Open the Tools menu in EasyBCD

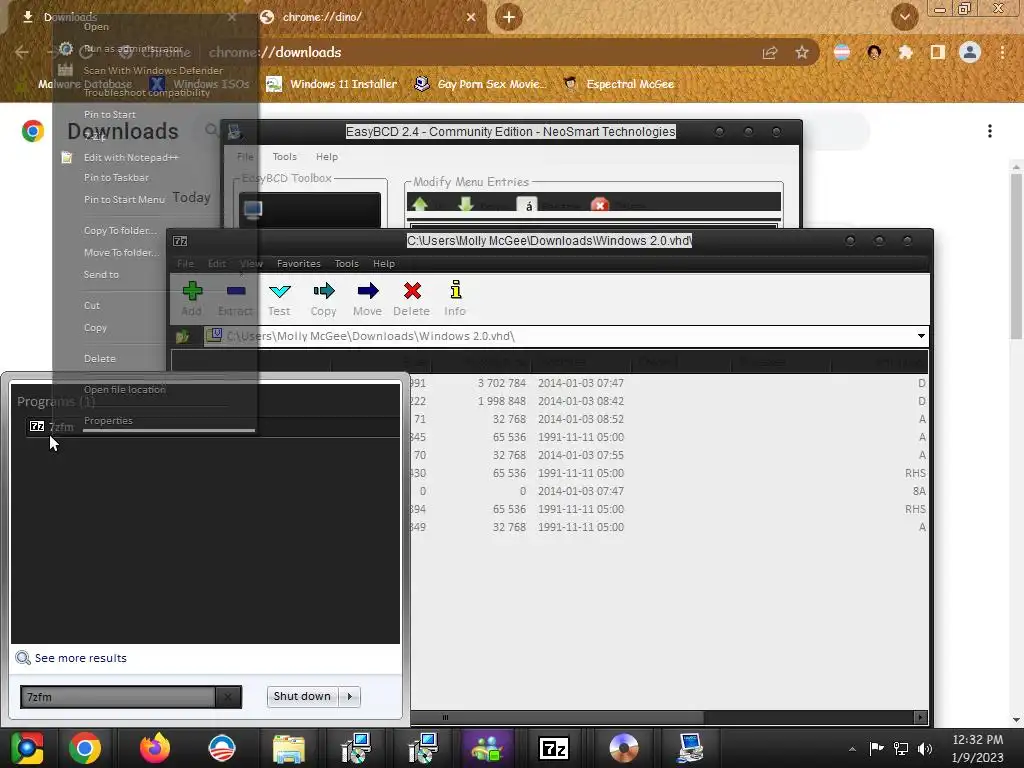[x=284, y=157]
